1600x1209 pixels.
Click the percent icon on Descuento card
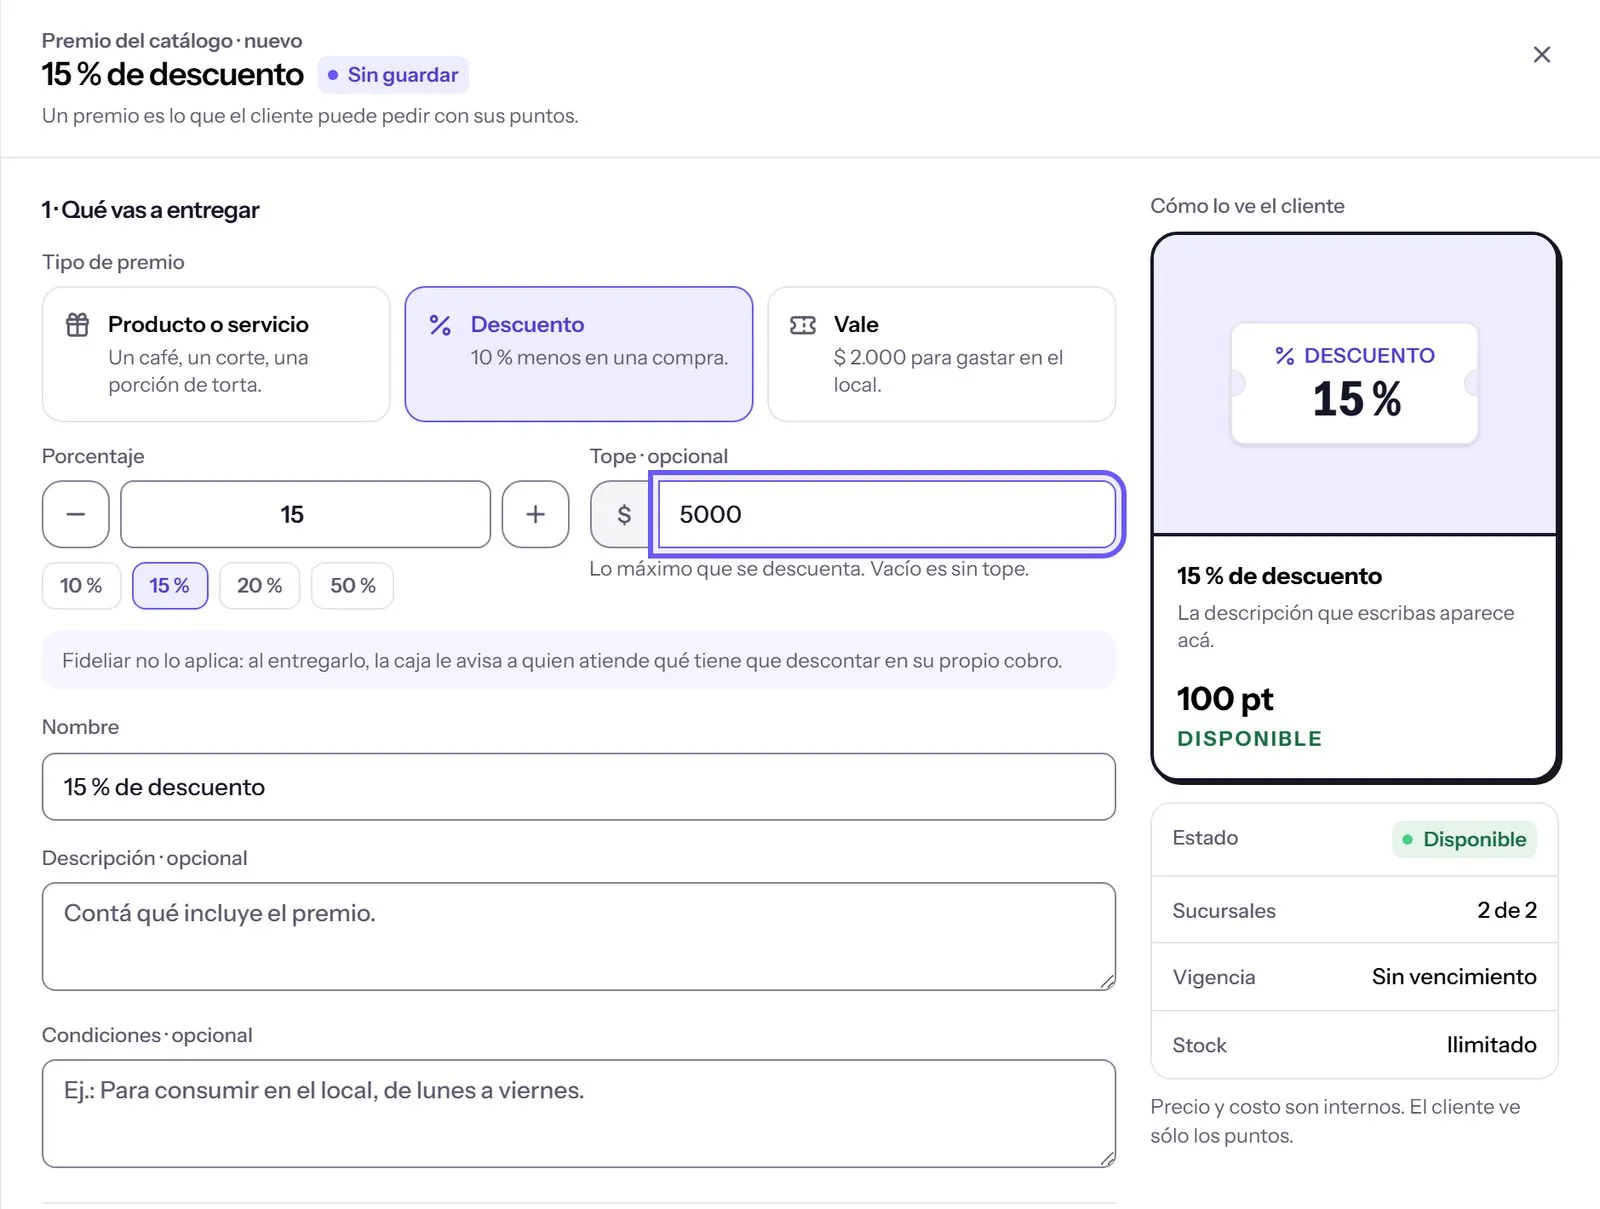pos(440,325)
